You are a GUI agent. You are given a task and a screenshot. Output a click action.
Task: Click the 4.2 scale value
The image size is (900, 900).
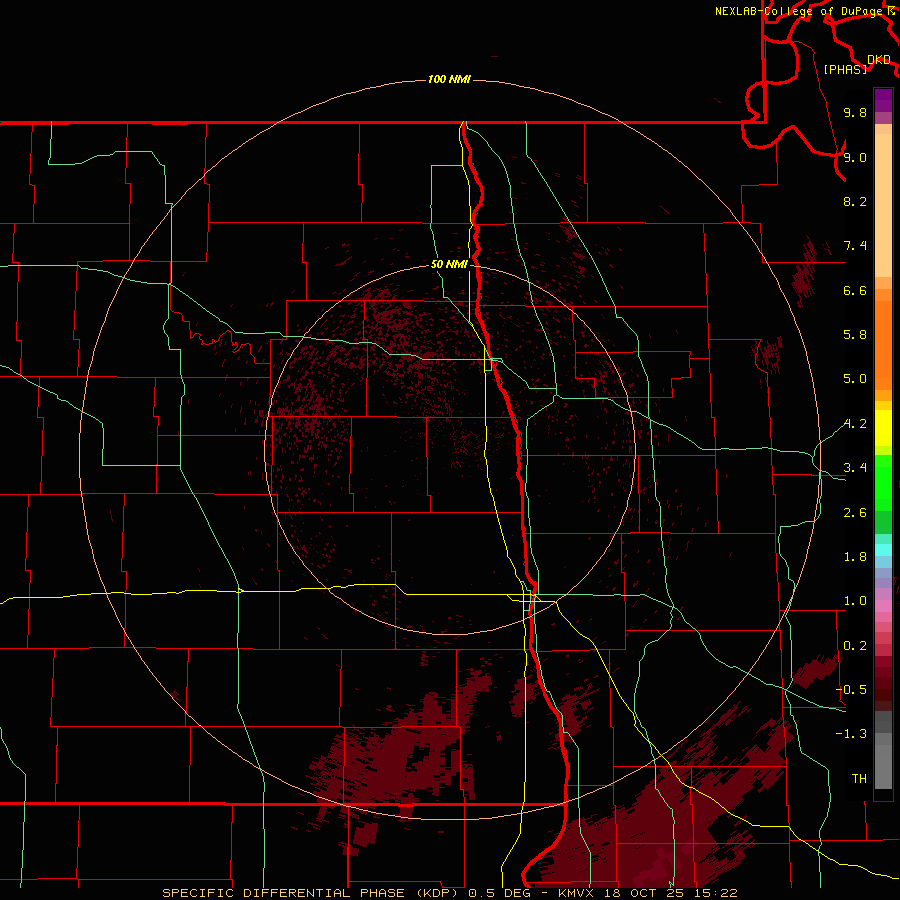click(x=855, y=424)
